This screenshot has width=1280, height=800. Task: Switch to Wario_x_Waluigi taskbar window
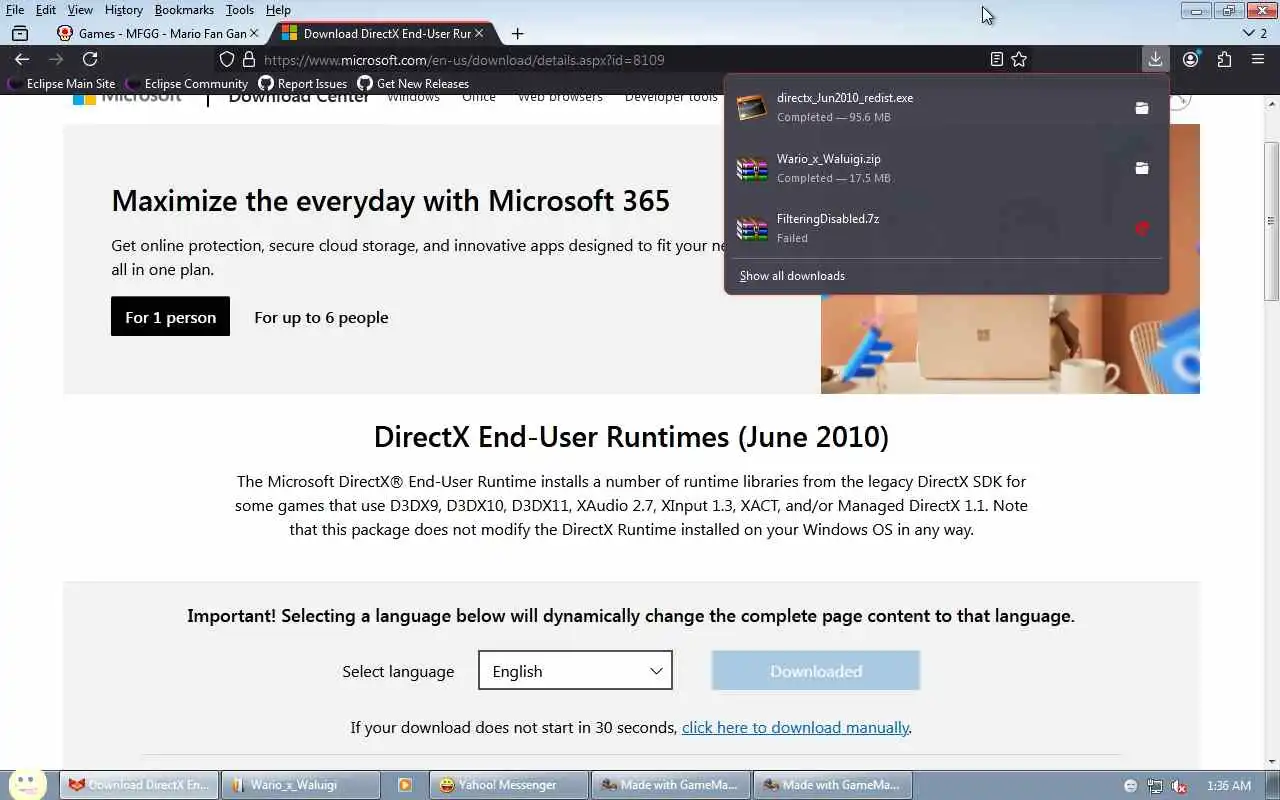point(300,785)
